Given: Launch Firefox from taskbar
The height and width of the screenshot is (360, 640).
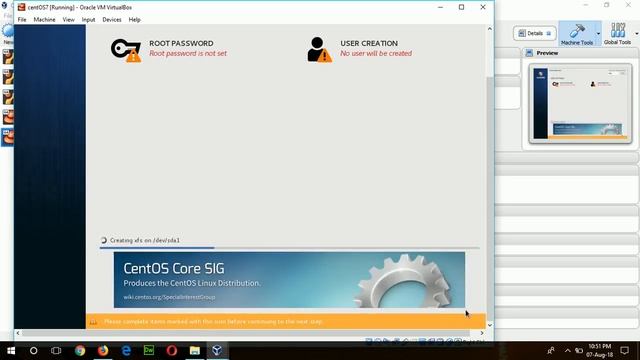Looking at the screenshot, I should click(103, 351).
